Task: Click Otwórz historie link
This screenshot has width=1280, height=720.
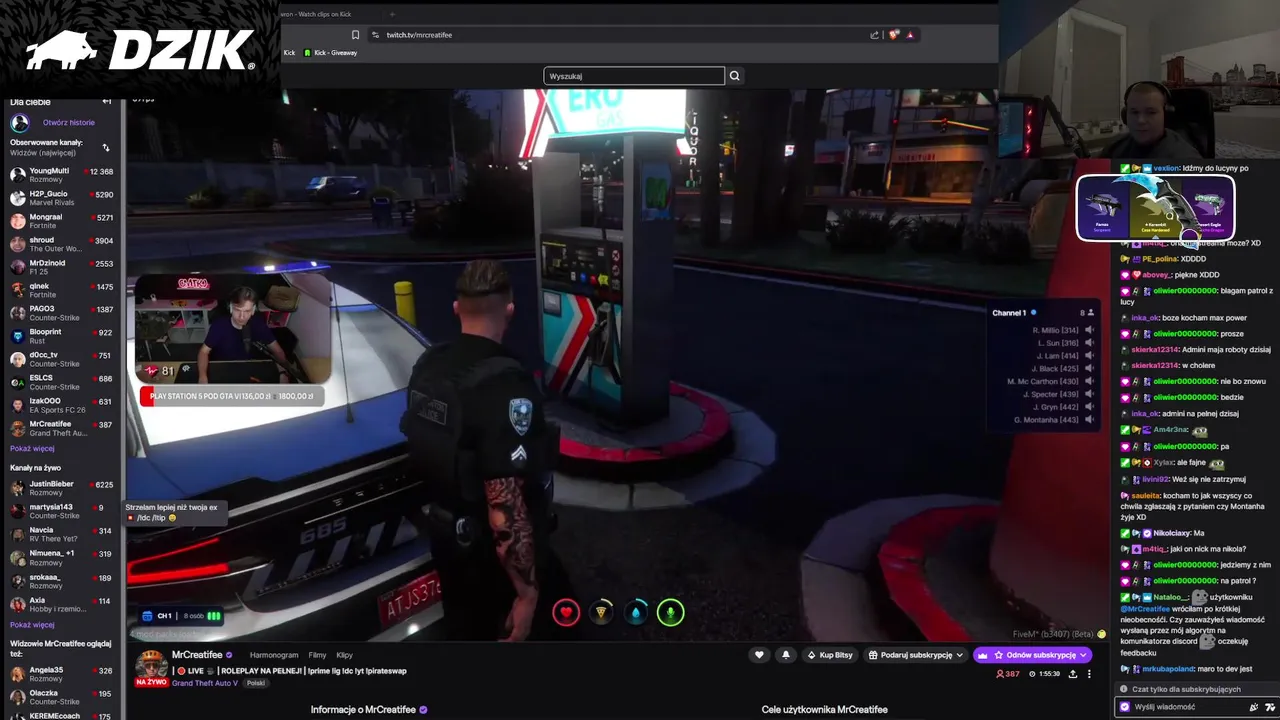Action: (x=69, y=123)
